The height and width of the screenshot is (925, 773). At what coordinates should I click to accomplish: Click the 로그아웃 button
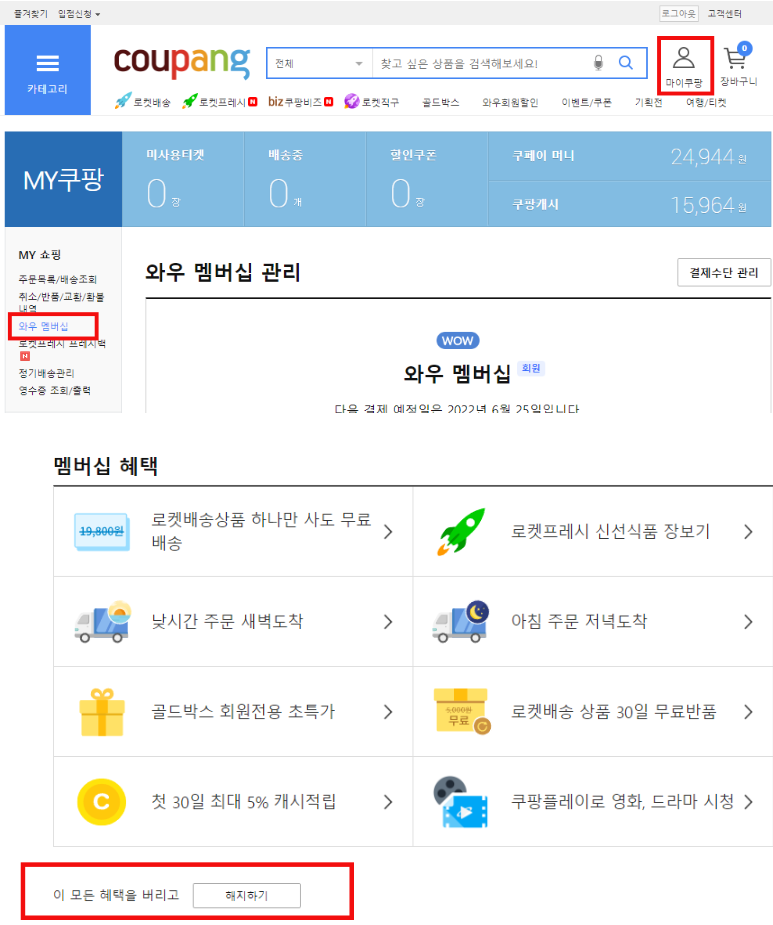679,13
